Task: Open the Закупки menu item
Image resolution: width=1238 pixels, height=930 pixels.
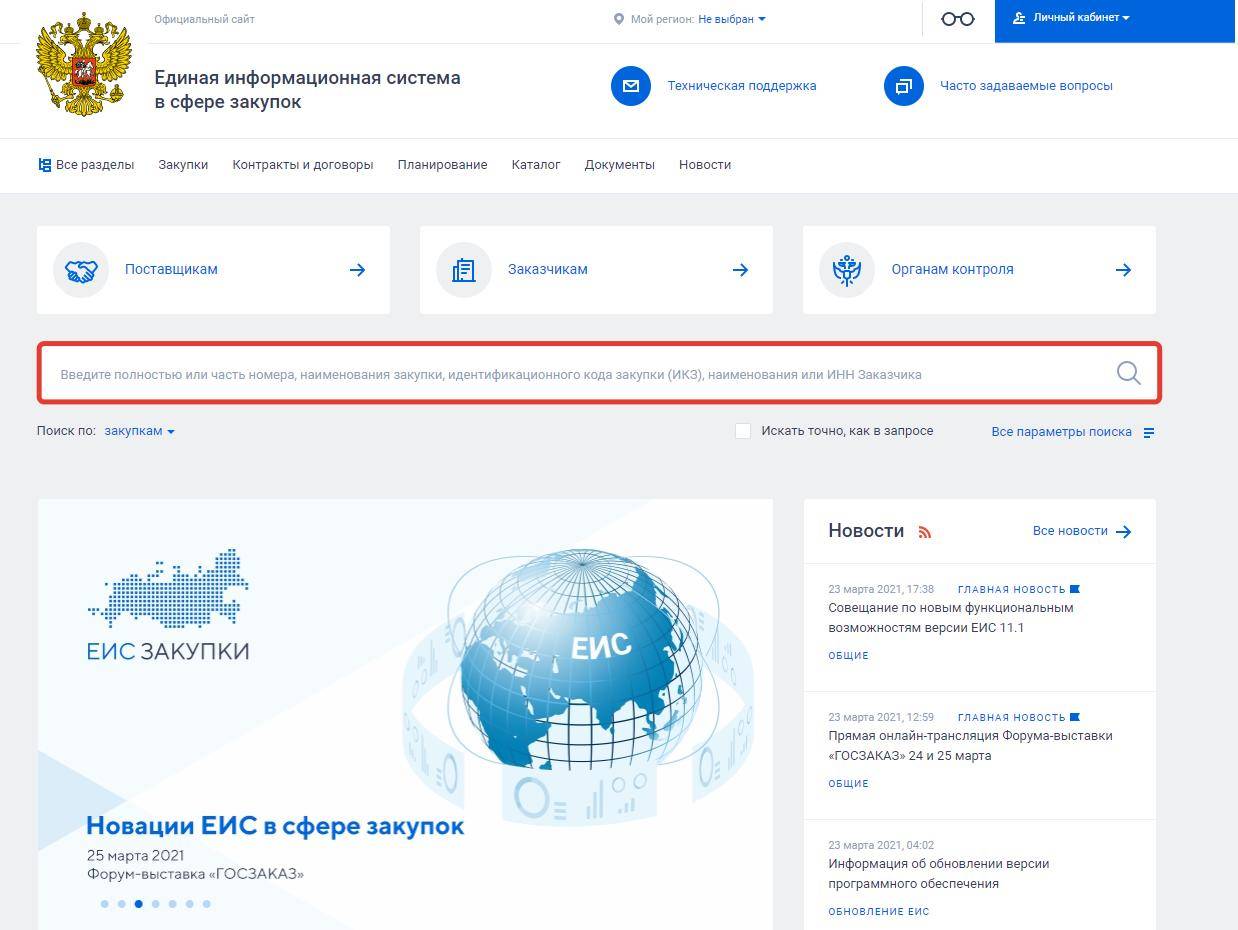Action: pos(183,165)
